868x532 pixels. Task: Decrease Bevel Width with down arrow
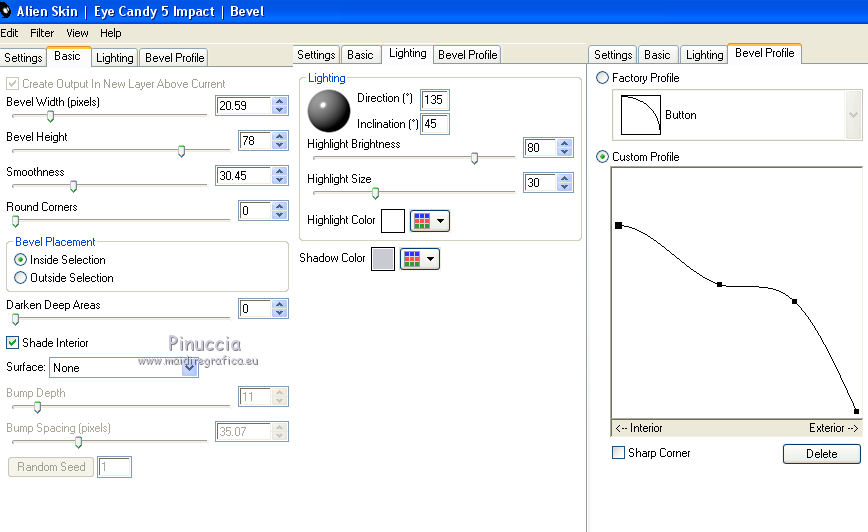pos(280,110)
